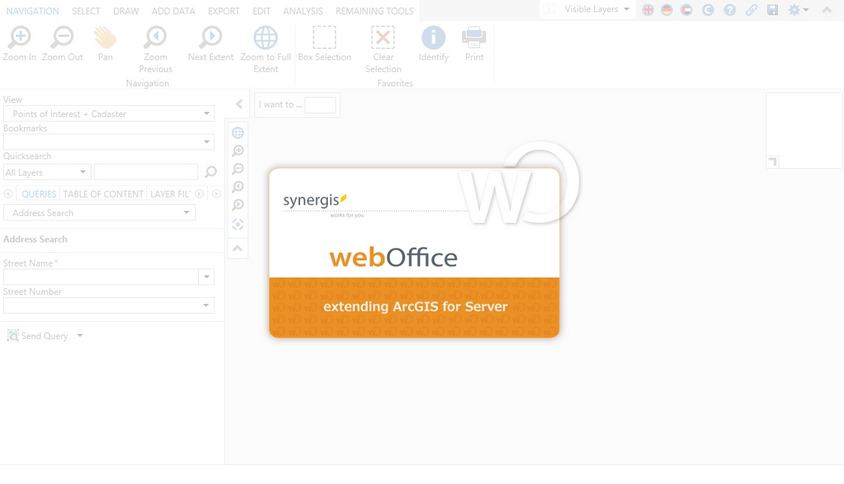Screen dimensions: 844x484
Task: Expand the Send Query options arrow
Action: coord(80,335)
